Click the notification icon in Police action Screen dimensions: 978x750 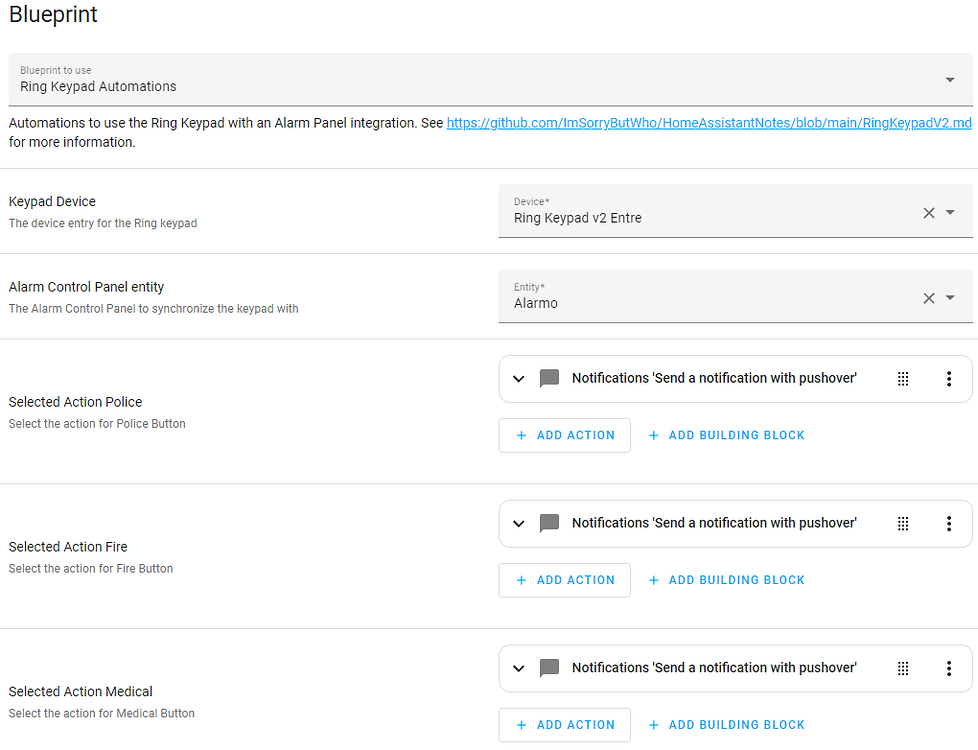[x=549, y=379]
